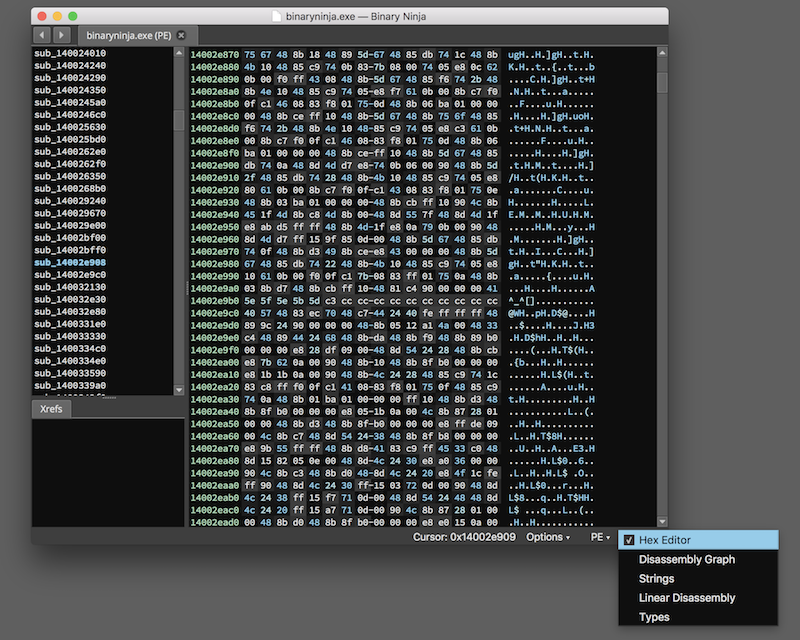Click hex address 14002e870
The width and height of the screenshot is (800, 640).
pyautogui.click(x=215, y=55)
